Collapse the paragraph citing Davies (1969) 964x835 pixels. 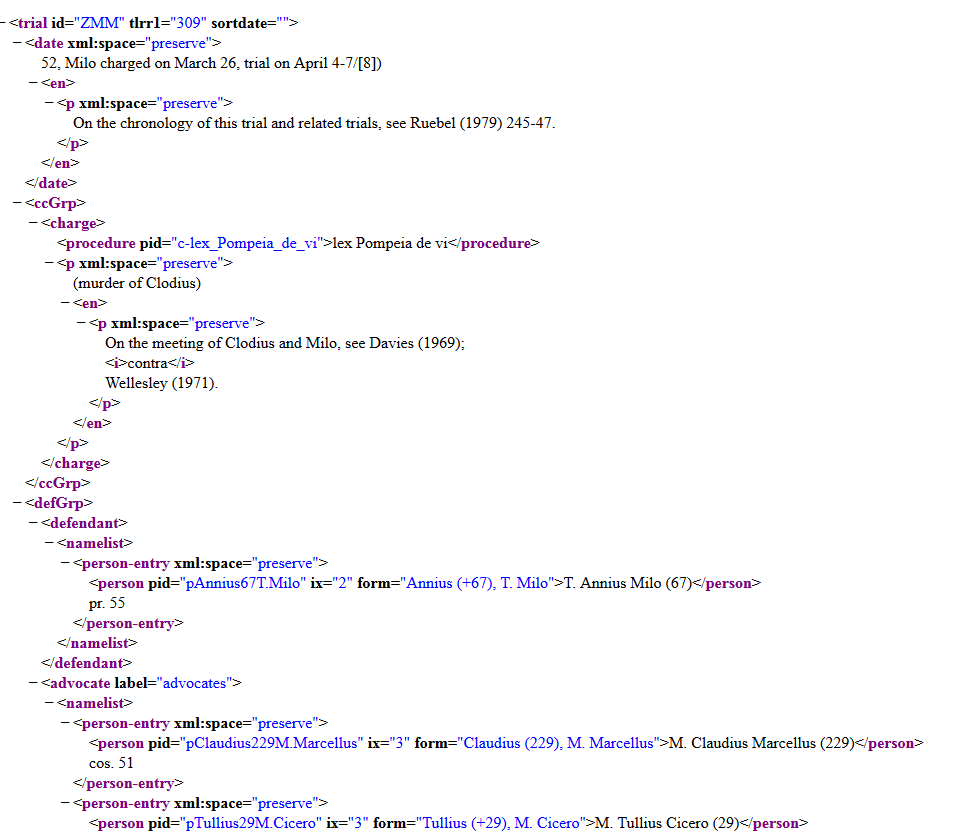(81, 323)
